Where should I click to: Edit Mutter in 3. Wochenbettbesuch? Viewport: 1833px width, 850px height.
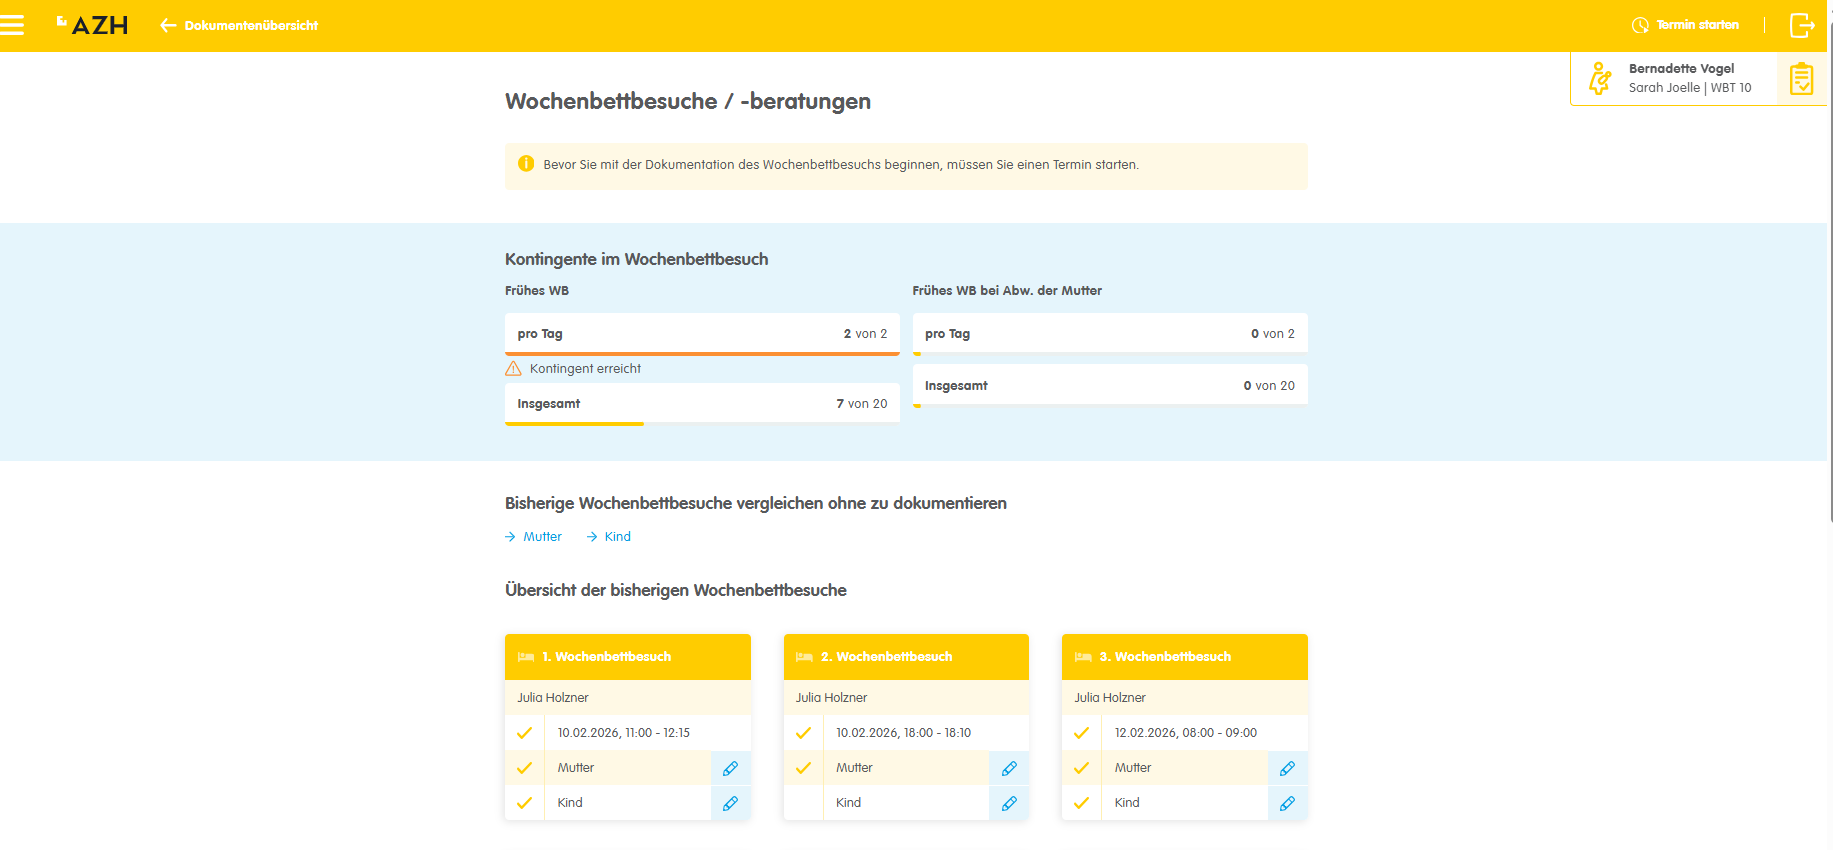(x=1287, y=768)
